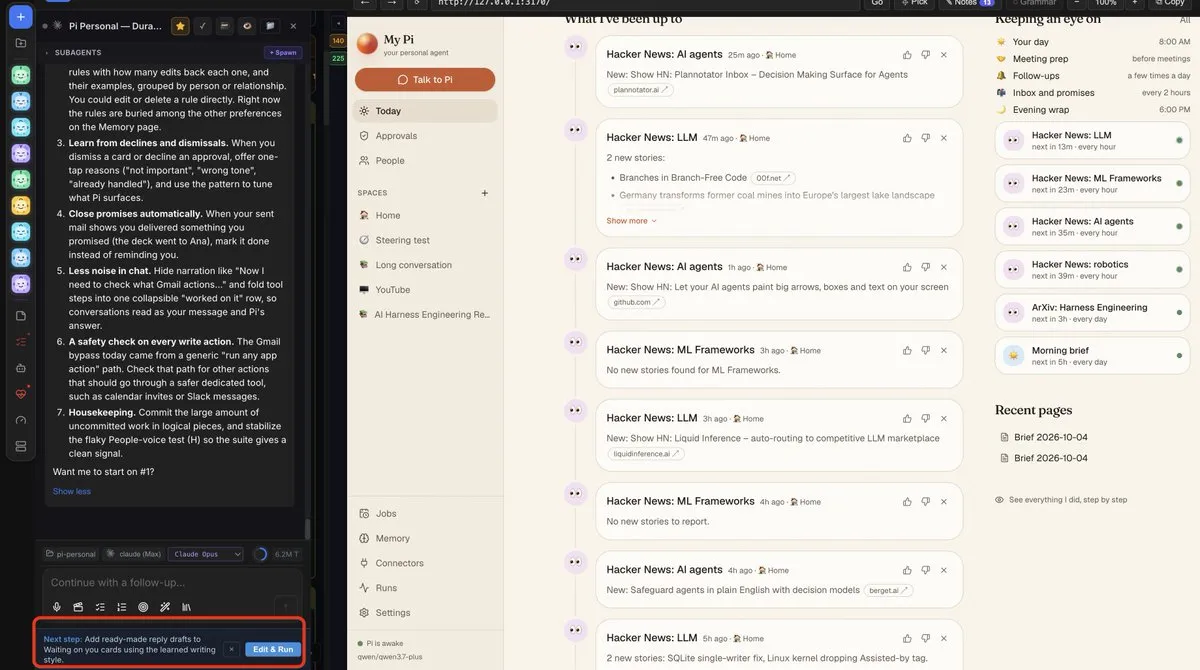The height and width of the screenshot is (670, 1200).
Task: Click the blue plus button in the left rail
Action: pyautogui.click(x=21, y=17)
